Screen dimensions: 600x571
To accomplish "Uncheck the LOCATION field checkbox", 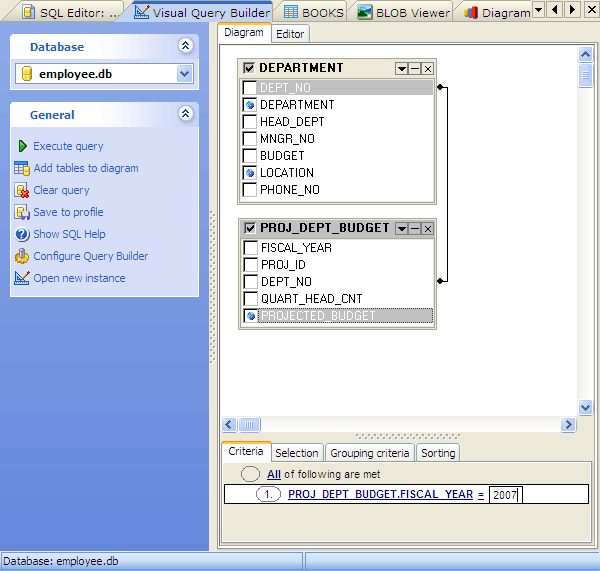I will coord(249,173).
